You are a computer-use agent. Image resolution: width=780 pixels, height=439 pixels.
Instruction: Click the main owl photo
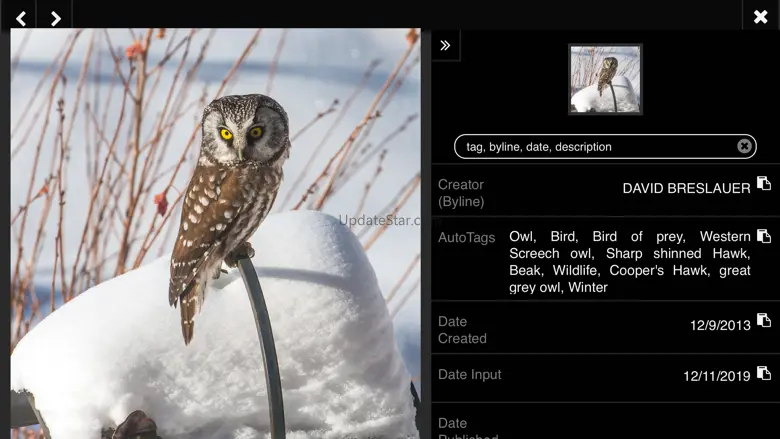215,234
